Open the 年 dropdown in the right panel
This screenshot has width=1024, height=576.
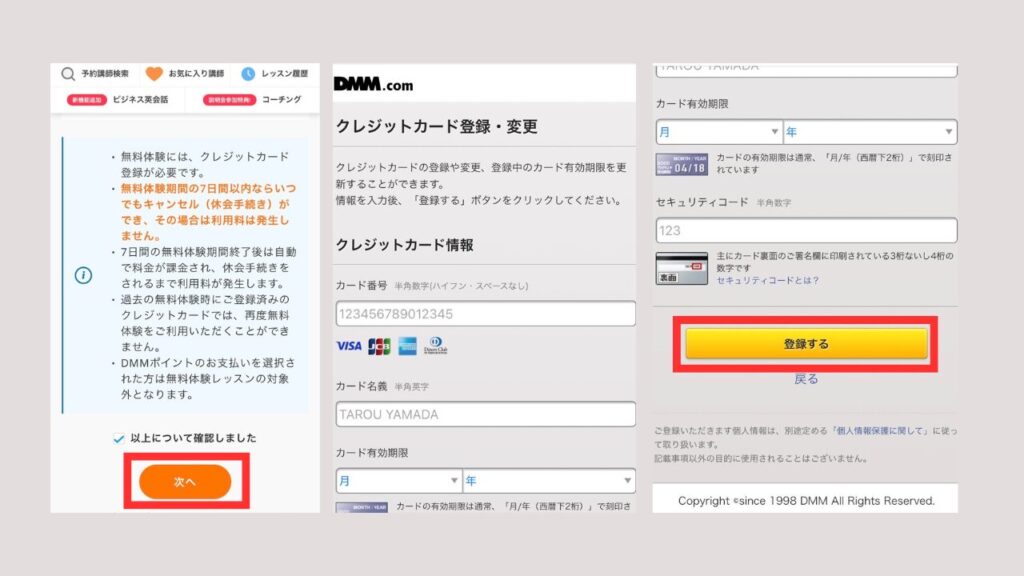[870, 132]
